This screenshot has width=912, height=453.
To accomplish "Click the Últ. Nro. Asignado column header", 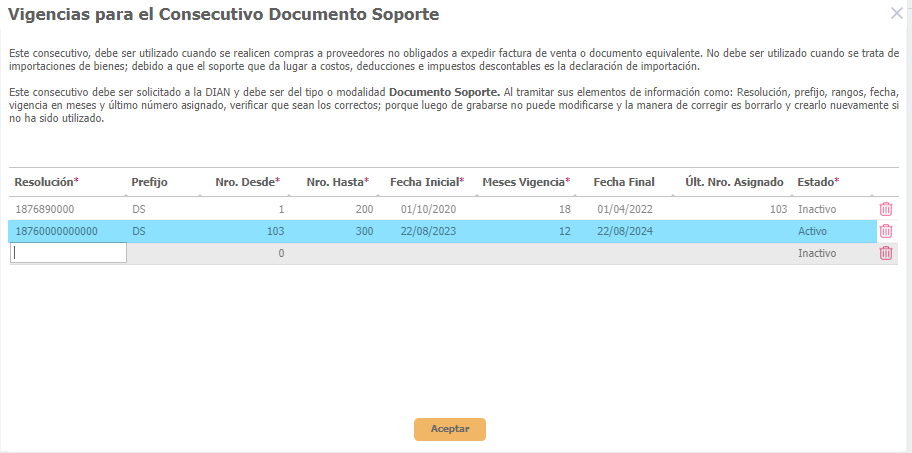I will pos(734,182).
